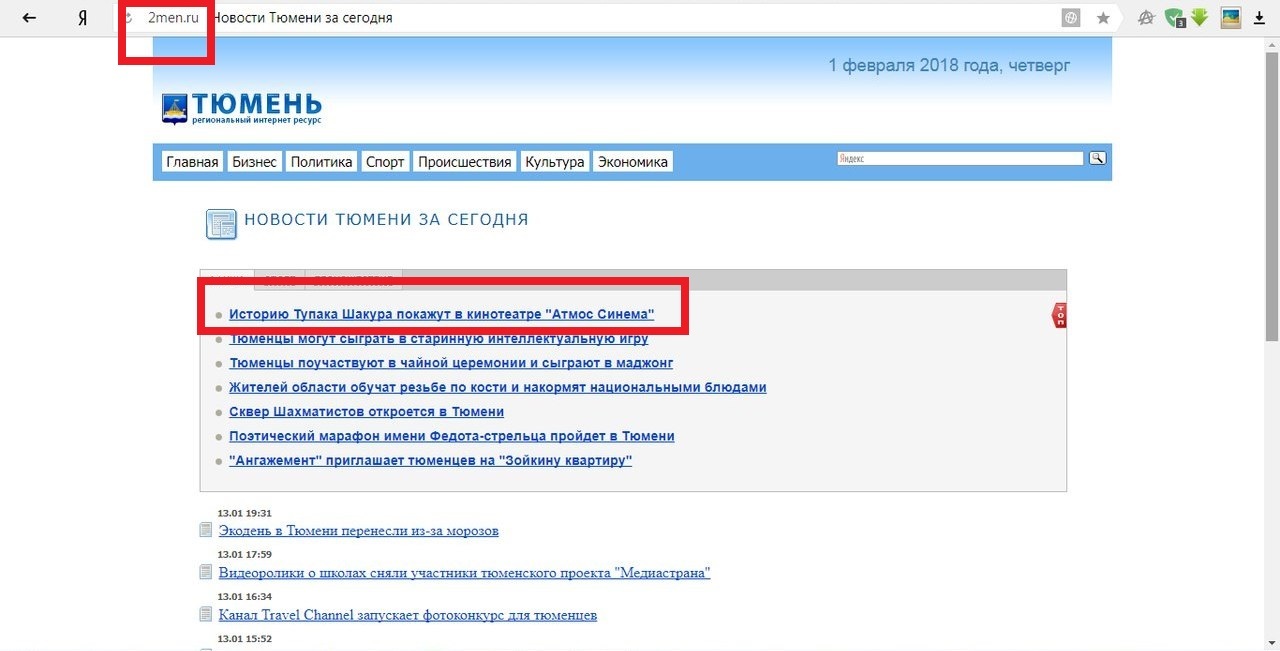Click the magnifier search button next to the Yandex field
Viewport: 1280px width, 651px height.
click(1097, 158)
